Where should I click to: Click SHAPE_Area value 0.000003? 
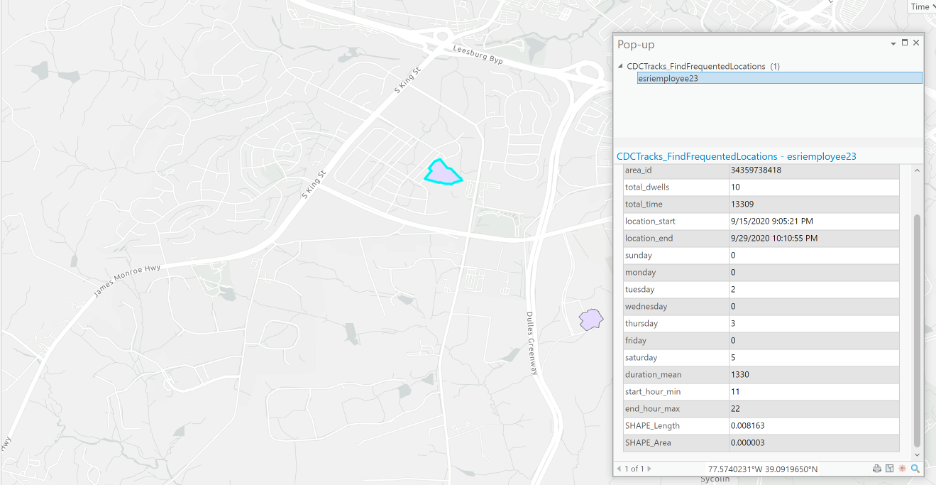(747, 443)
